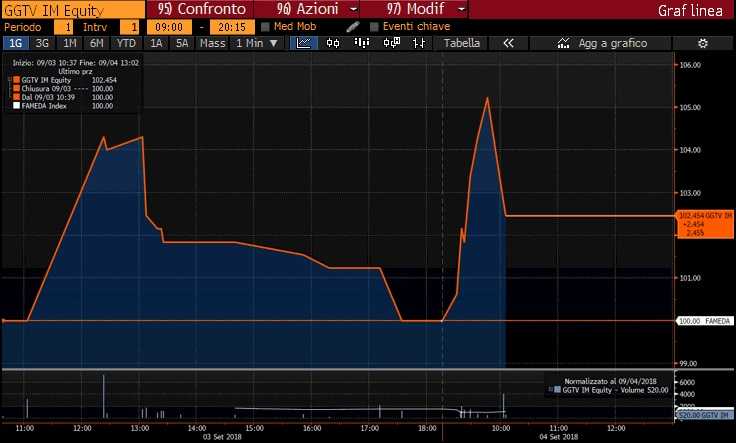Screen dimensions: 736x443
Task: Edit the Intrv value field
Action: pos(130,27)
